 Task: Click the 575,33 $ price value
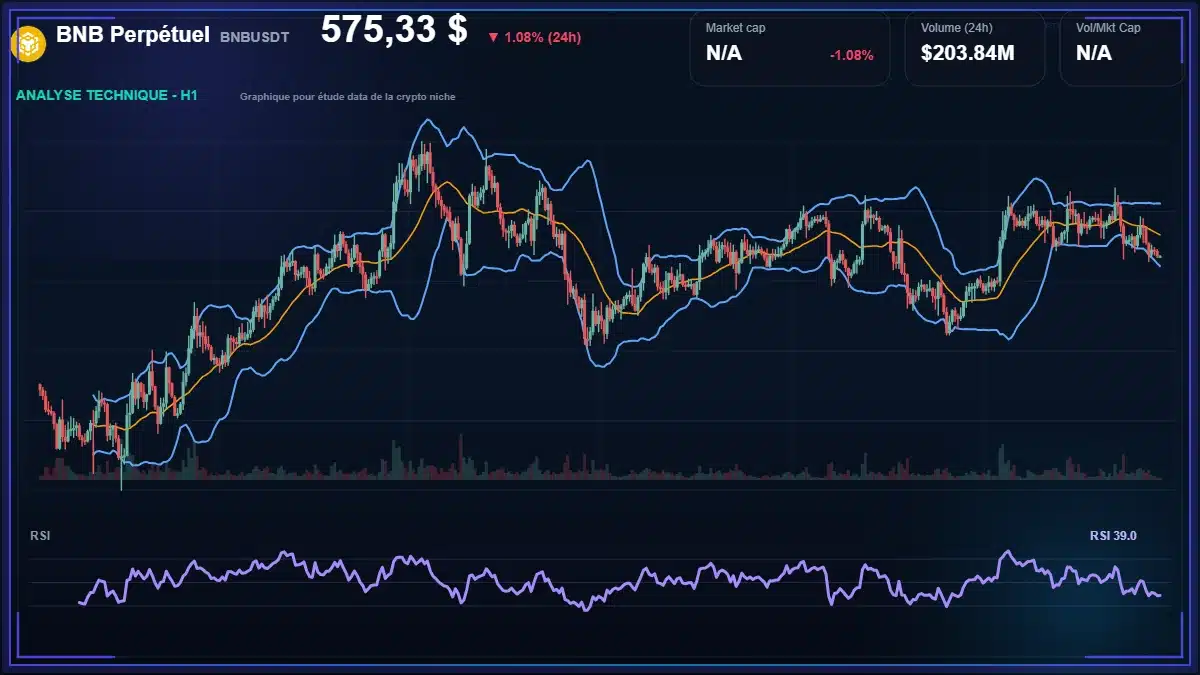(x=394, y=30)
